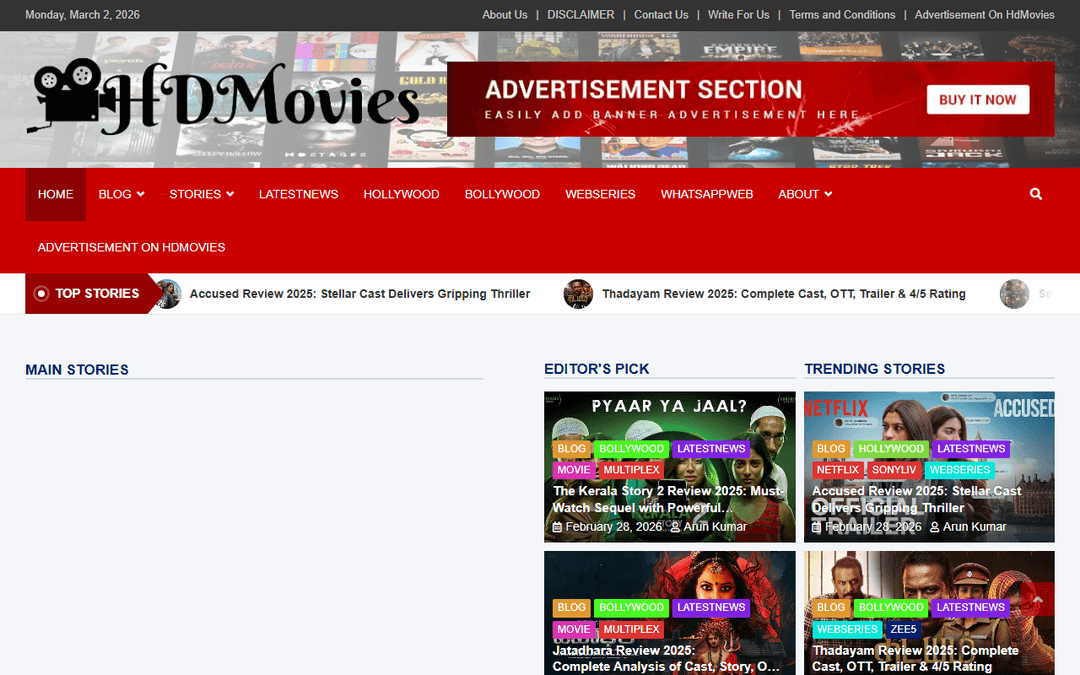Screen dimensions: 1080x675
Task: Open About Us link in top bar
Action: click(505, 14)
